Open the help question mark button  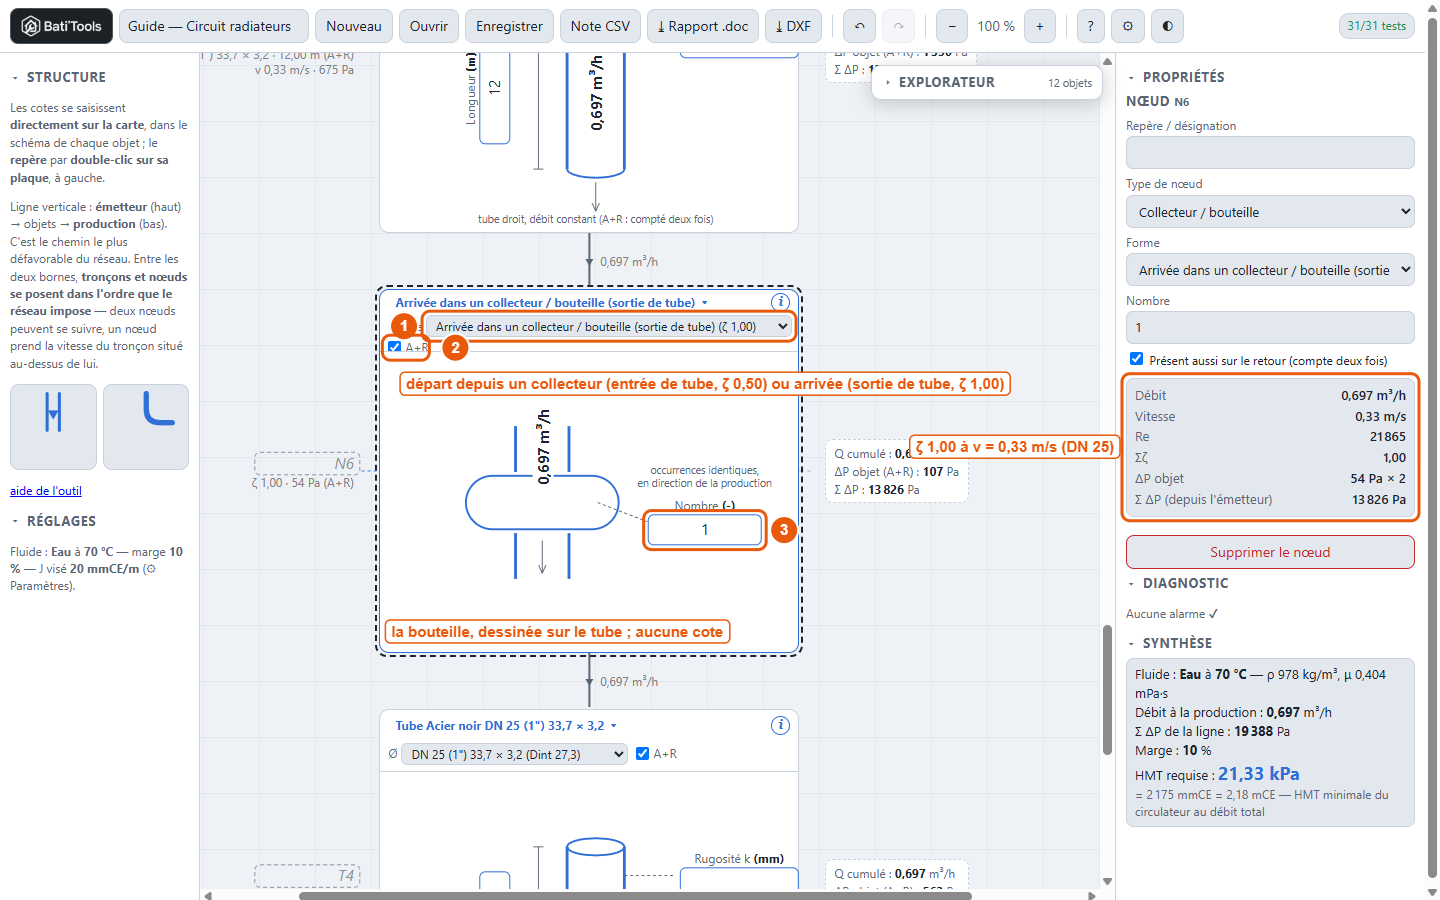pyautogui.click(x=1090, y=26)
